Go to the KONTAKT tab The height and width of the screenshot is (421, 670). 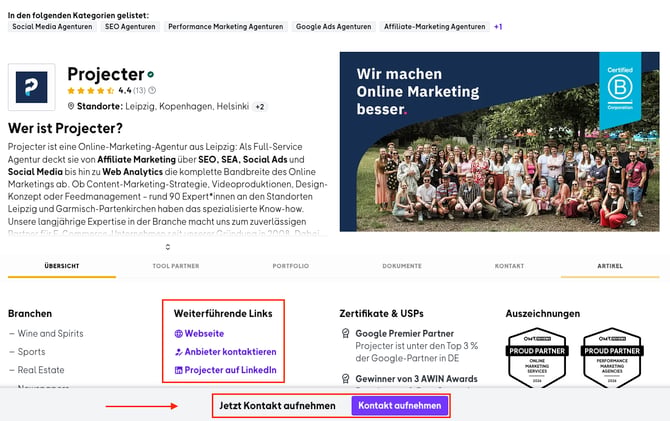click(509, 266)
